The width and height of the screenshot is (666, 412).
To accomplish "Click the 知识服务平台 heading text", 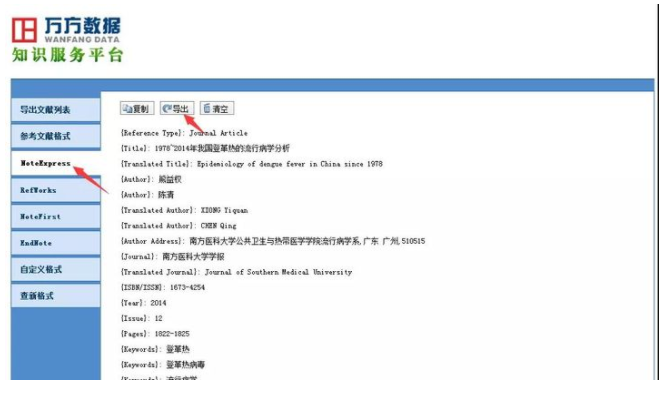I will [68, 55].
